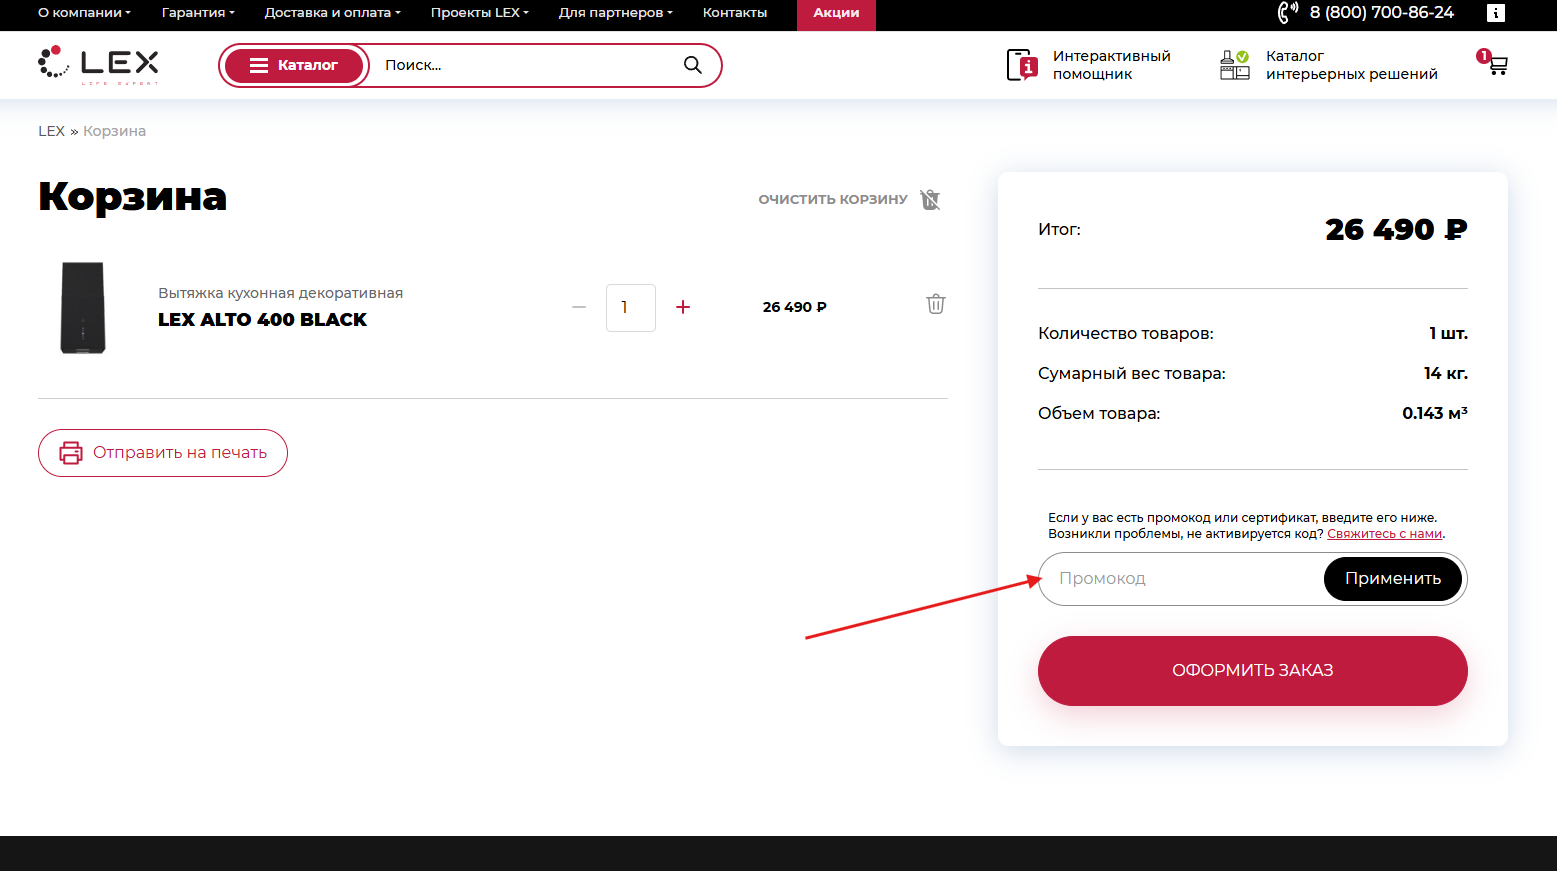Viewport: 1557px width, 871px height.
Task: Click the interior solutions catalog icon
Action: pos(1235,65)
